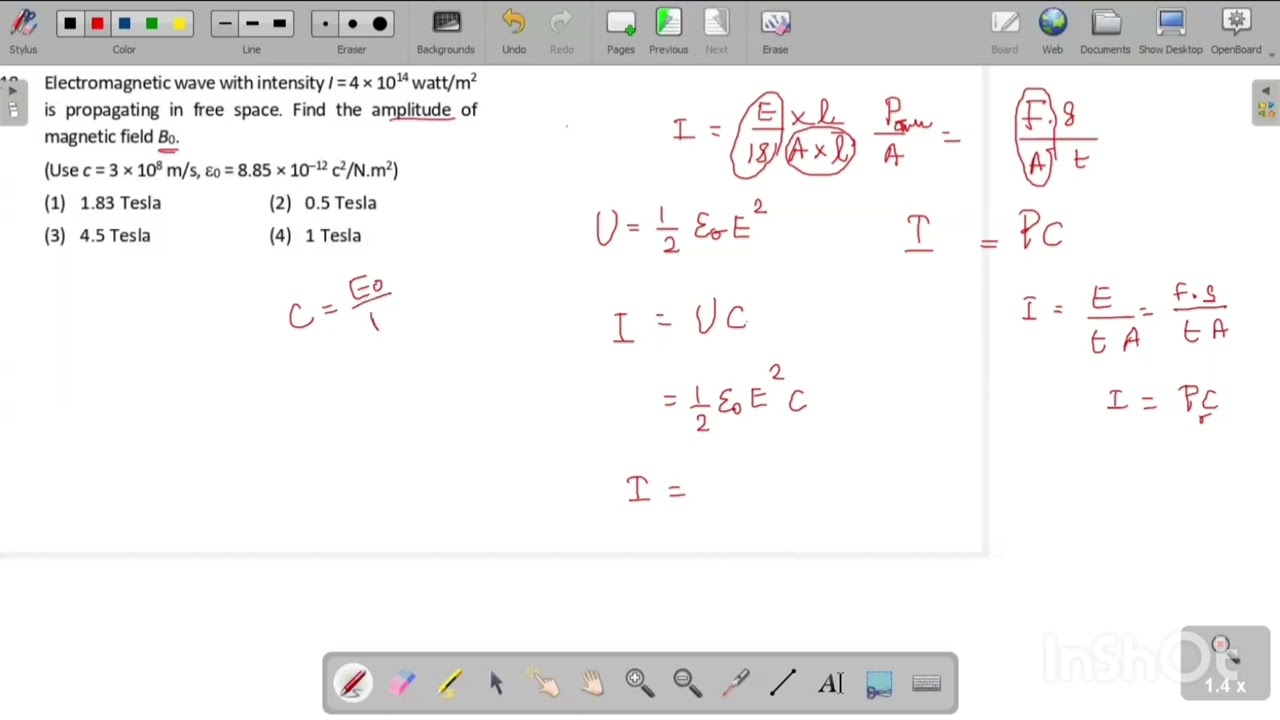The width and height of the screenshot is (1280, 720).
Task: Toggle the Stylus toolbar button
Action: point(23,31)
